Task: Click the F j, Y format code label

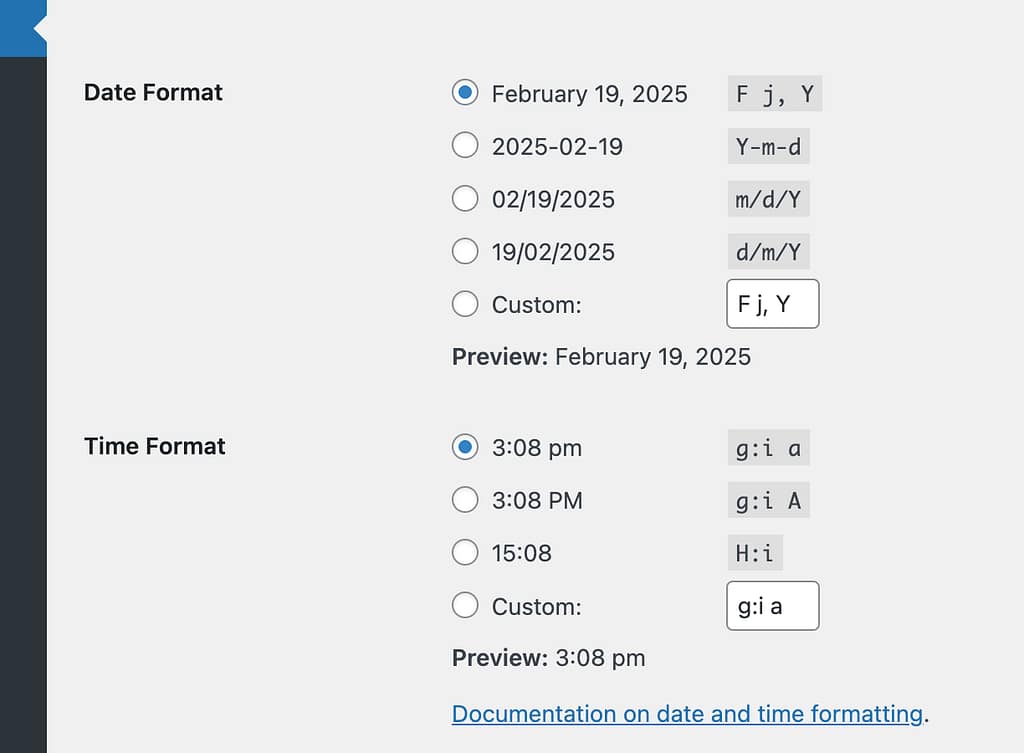Action: (x=774, y=93)
